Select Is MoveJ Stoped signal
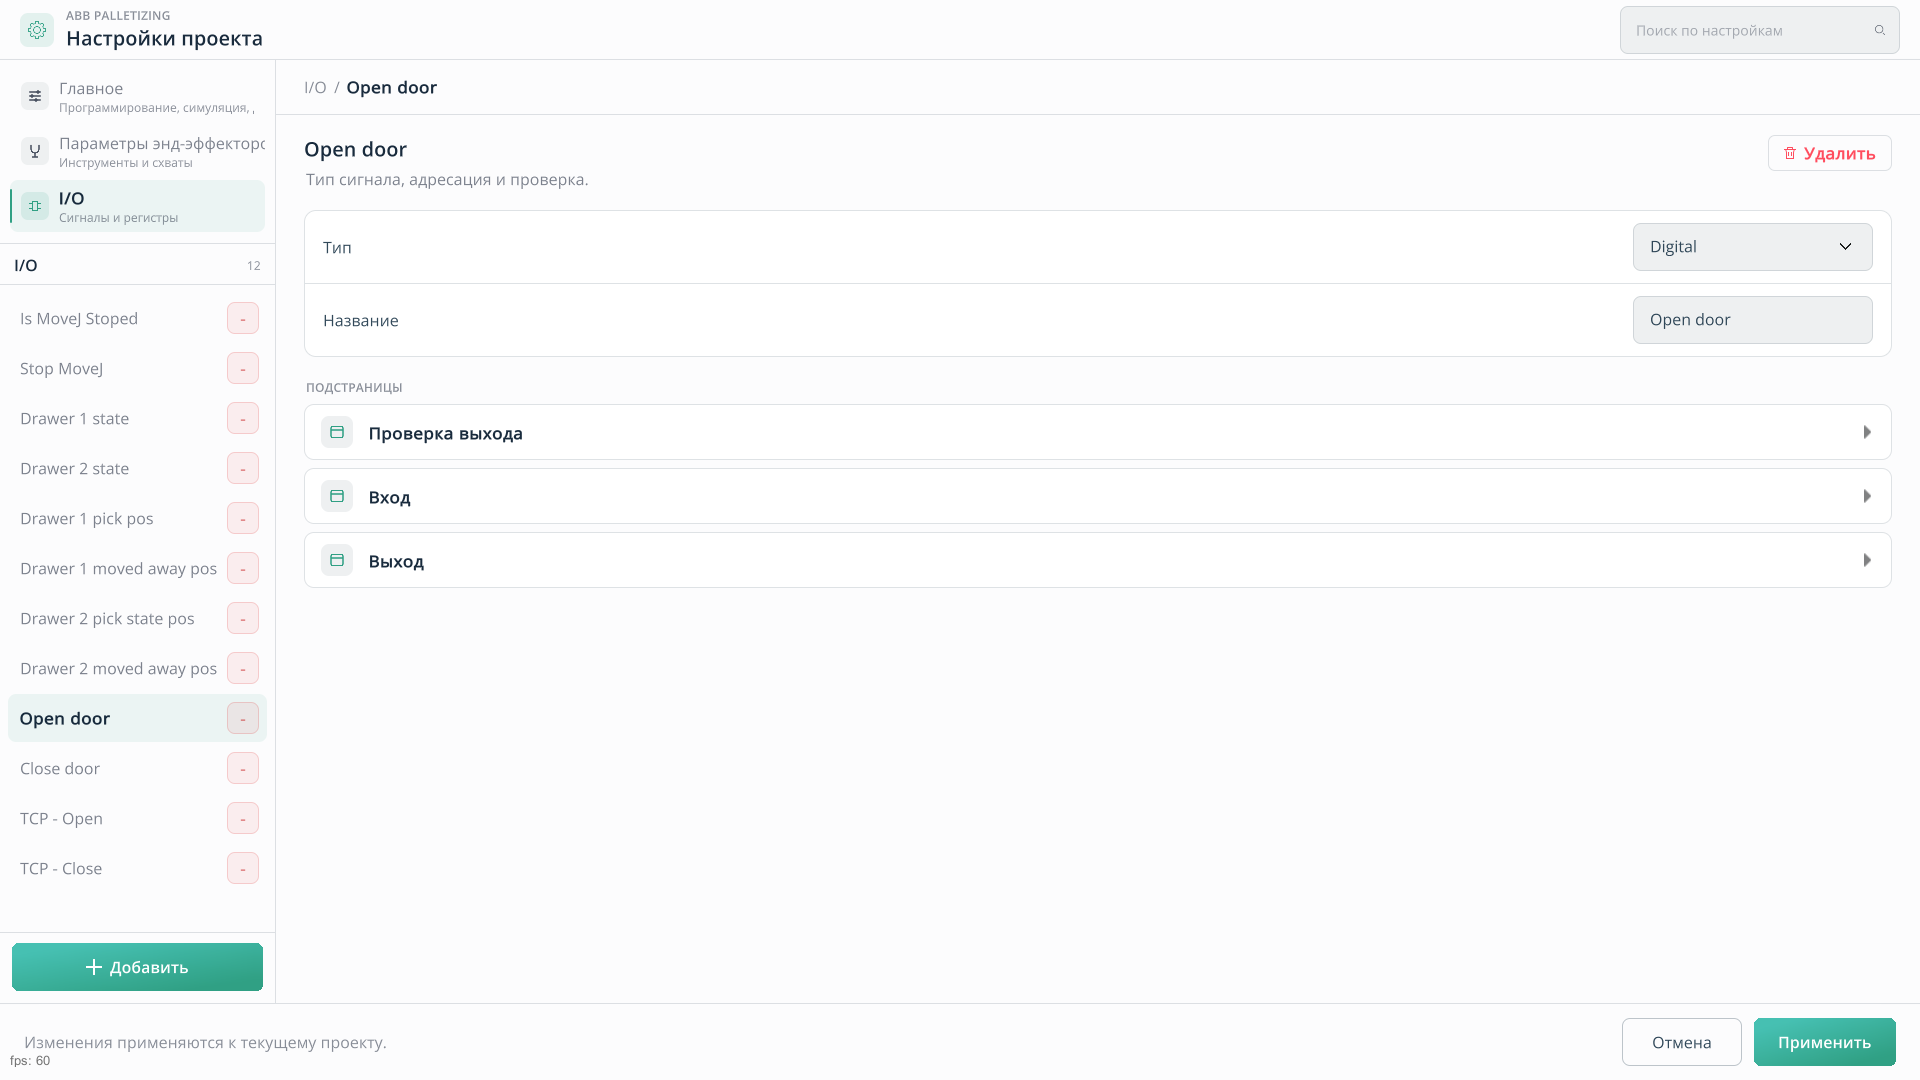Viewport: 1920px width, 1080px height. click(138, 318)
